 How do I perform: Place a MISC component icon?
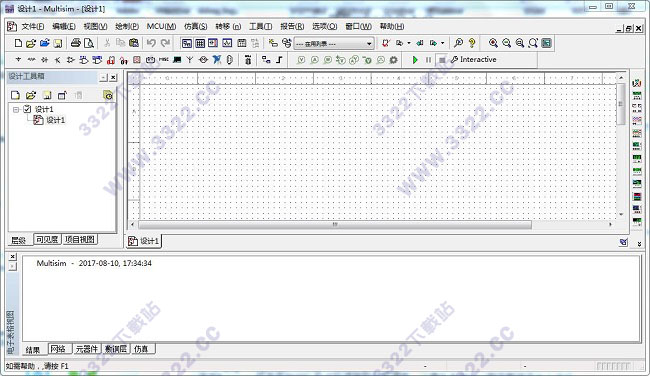point(164,60)
